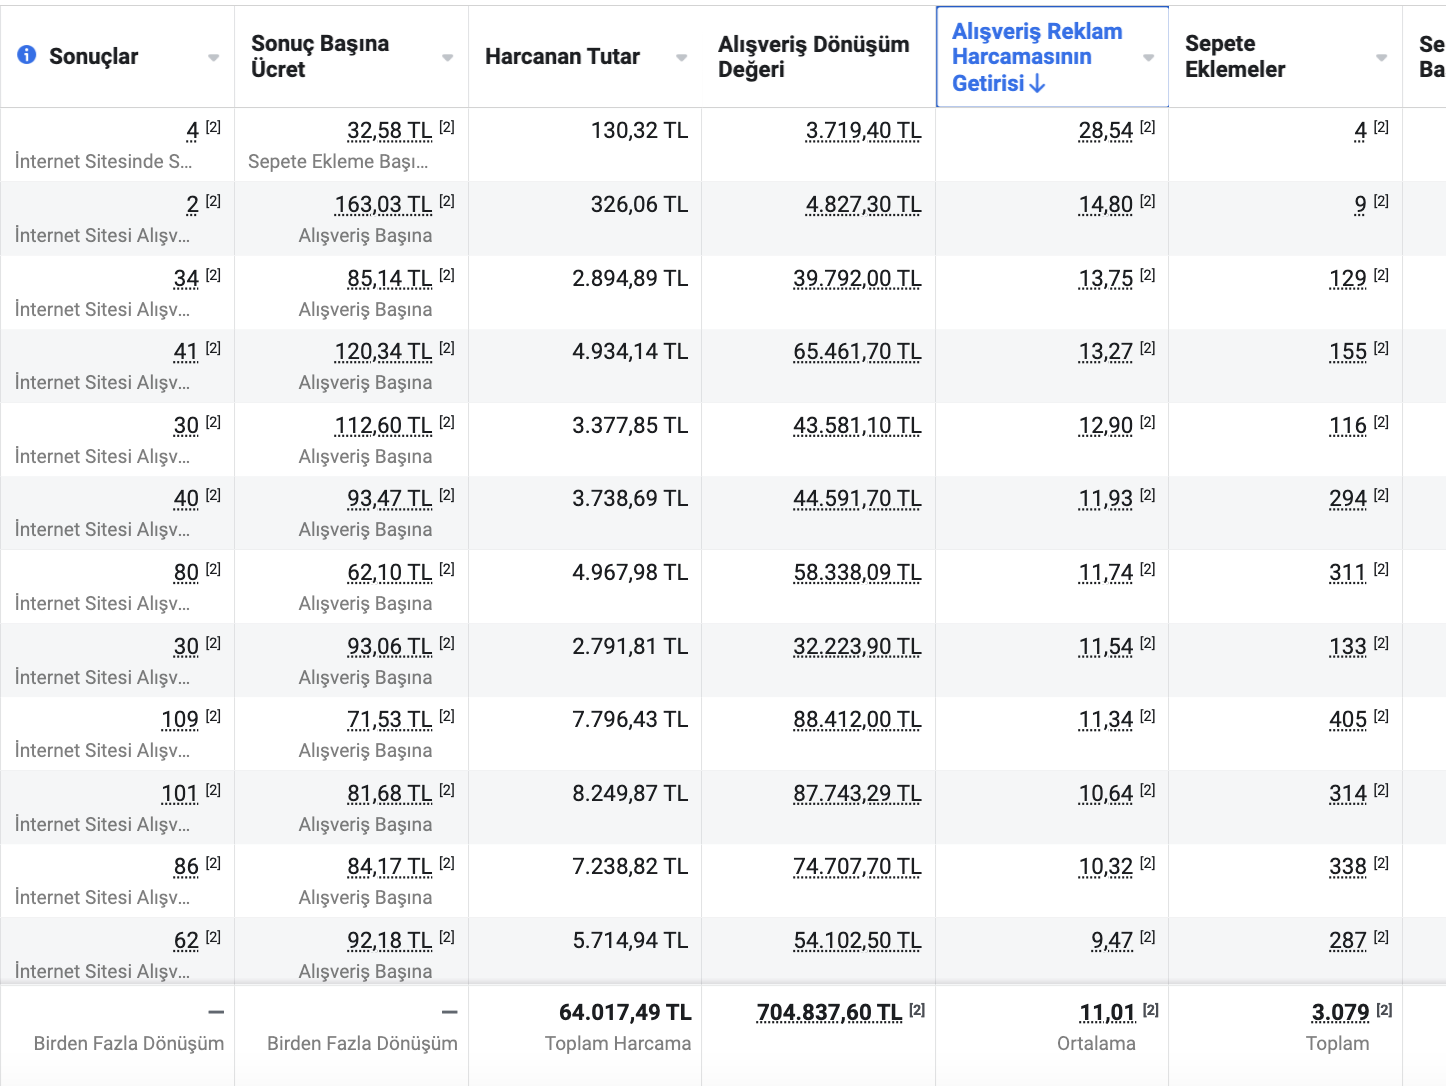Select the Harcanan Tutar column header text
Image resolution: width=1446 pixels, height=1086 pixels.
(562, 57)
